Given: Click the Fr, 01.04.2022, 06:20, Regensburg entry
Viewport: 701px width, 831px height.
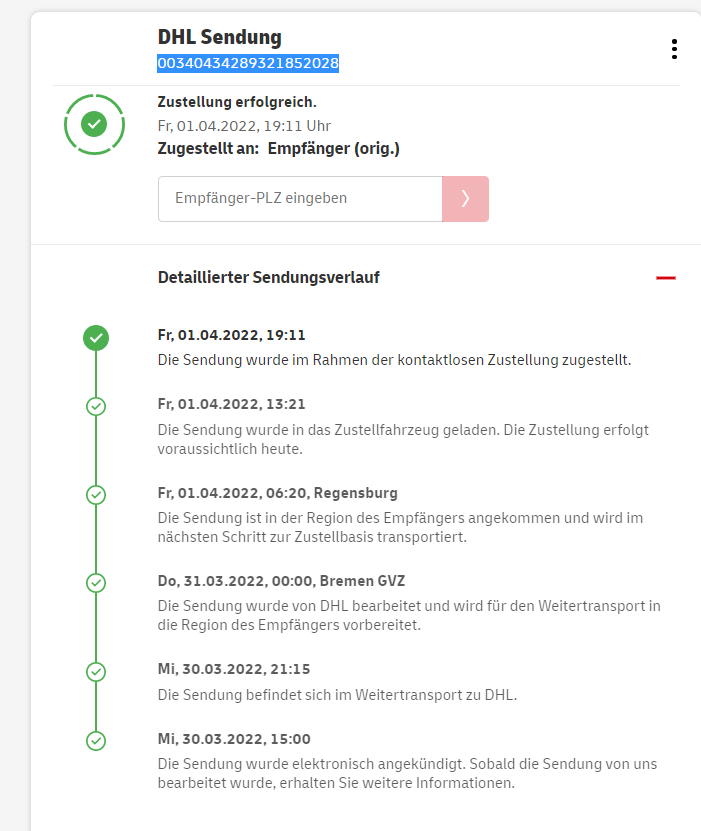Looking at the screenshot, I should pyautogui.click(x=278, y=493).
